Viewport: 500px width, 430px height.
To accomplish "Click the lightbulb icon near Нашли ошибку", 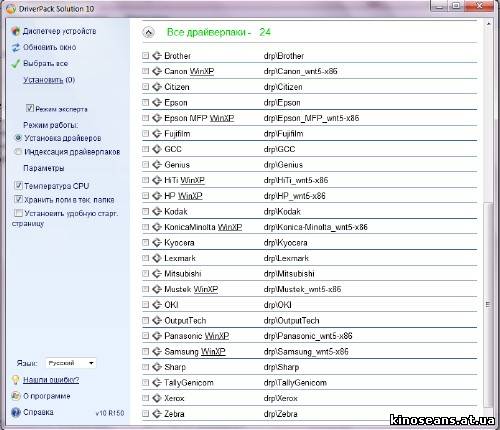I will [x=15, y=380].
